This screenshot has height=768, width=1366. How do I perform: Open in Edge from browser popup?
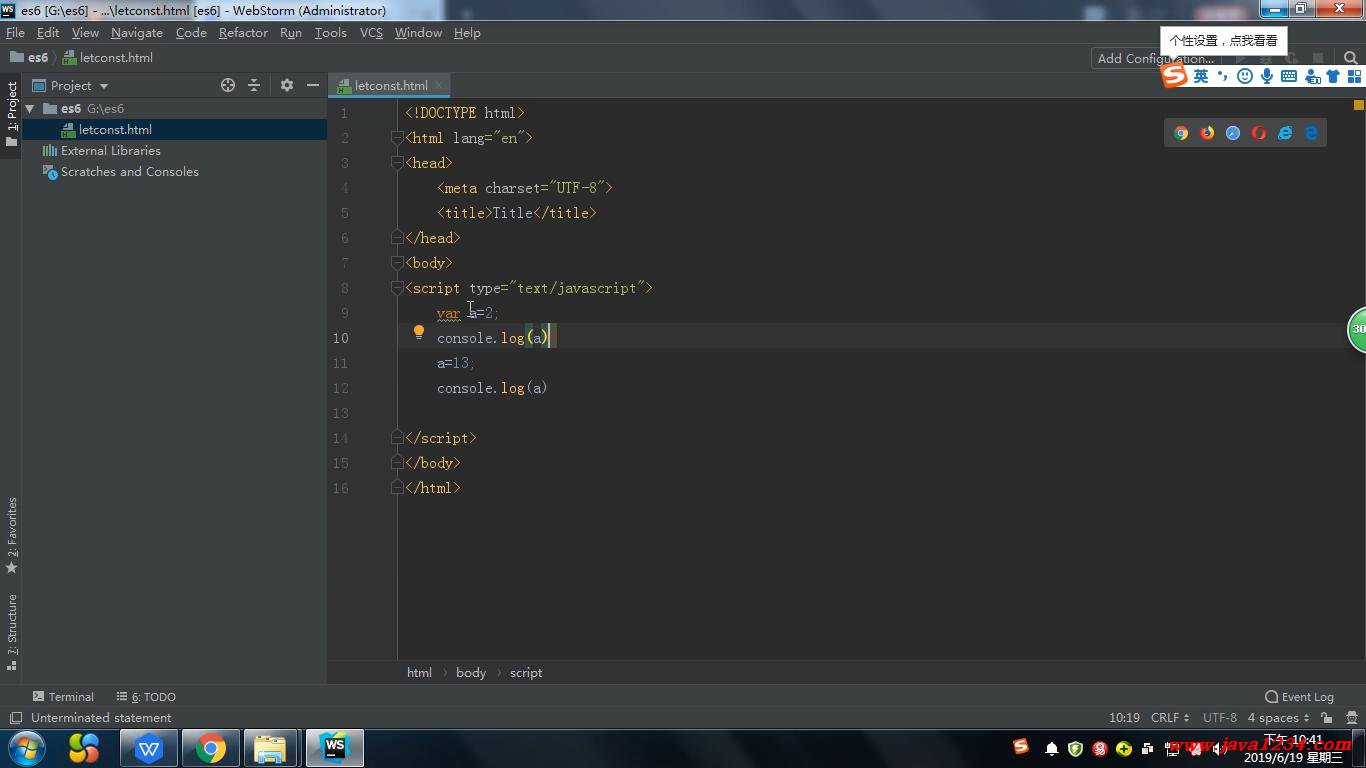(1311, 133)
